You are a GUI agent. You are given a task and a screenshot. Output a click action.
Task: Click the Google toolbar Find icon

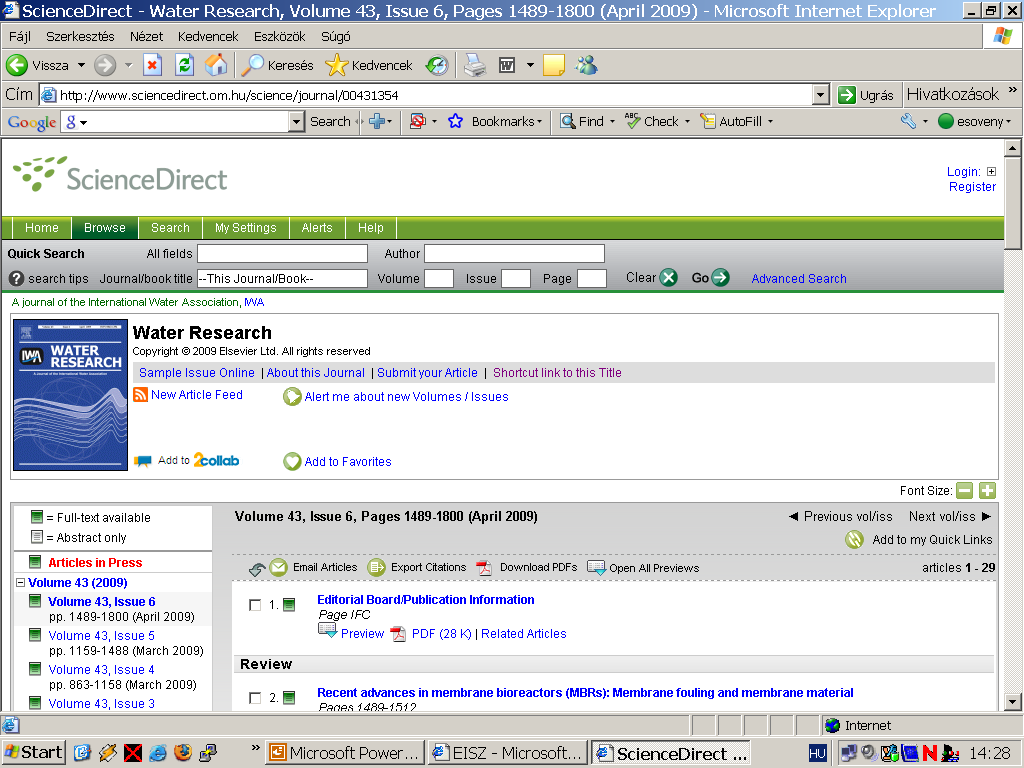pos(568,121)
